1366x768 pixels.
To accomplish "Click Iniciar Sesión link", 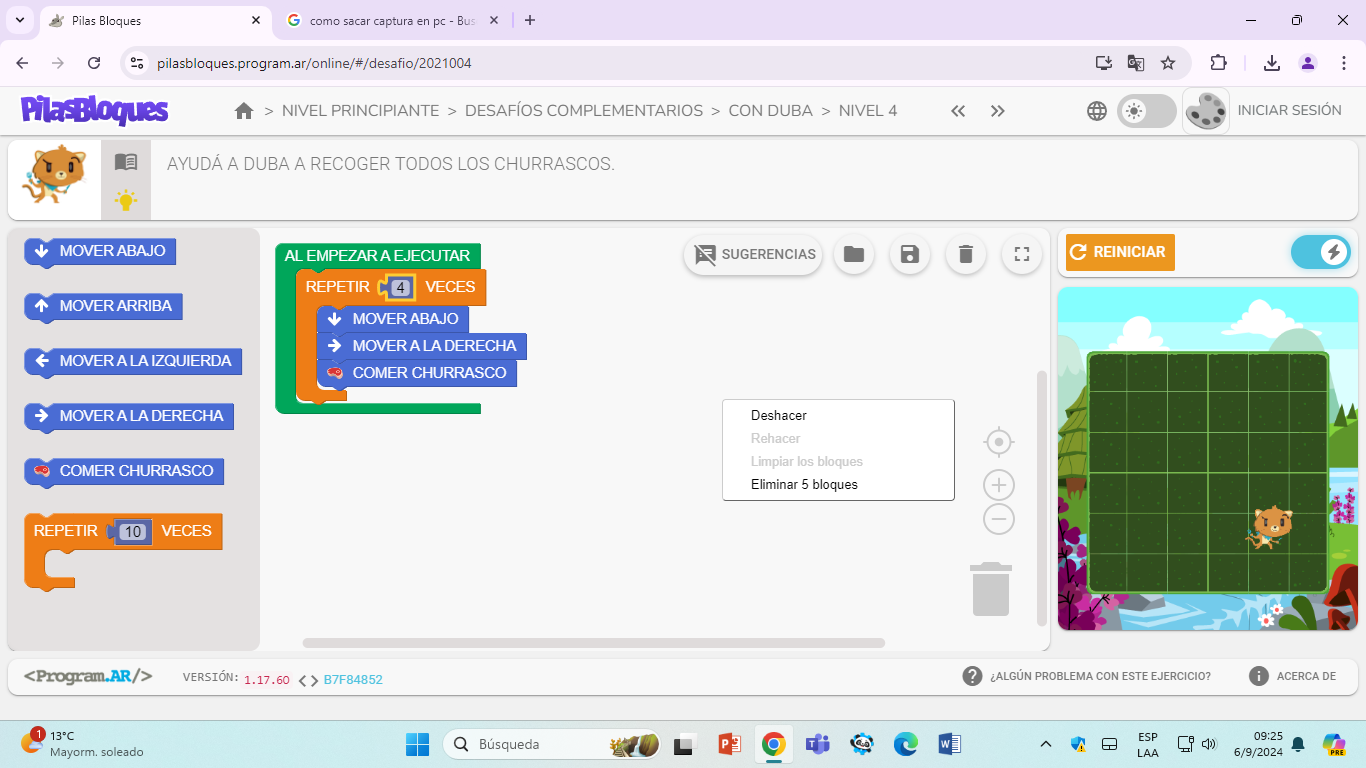I will tap(1289, 111).
